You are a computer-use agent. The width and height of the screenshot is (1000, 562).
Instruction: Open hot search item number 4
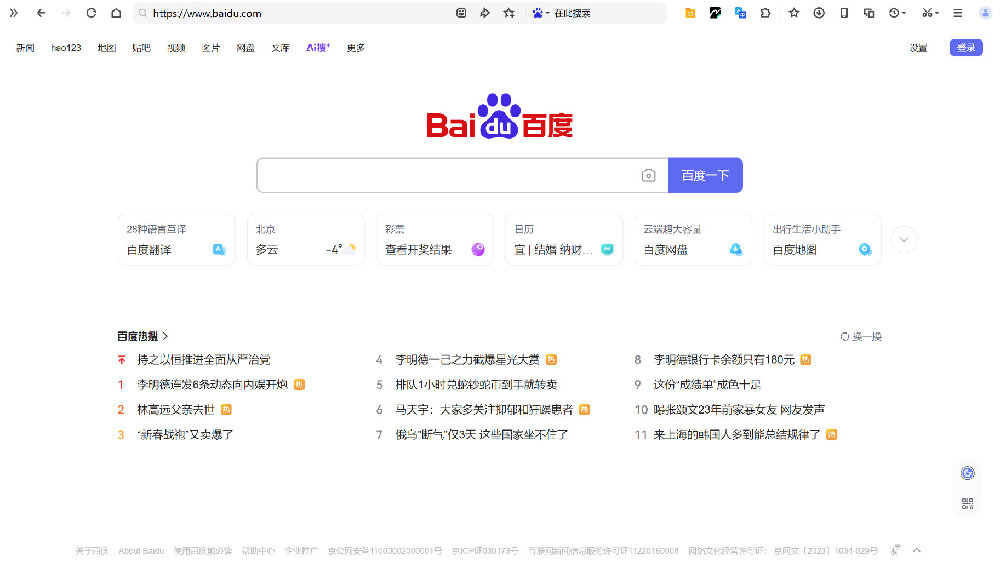pyautogui.click(x=467, y=360)
